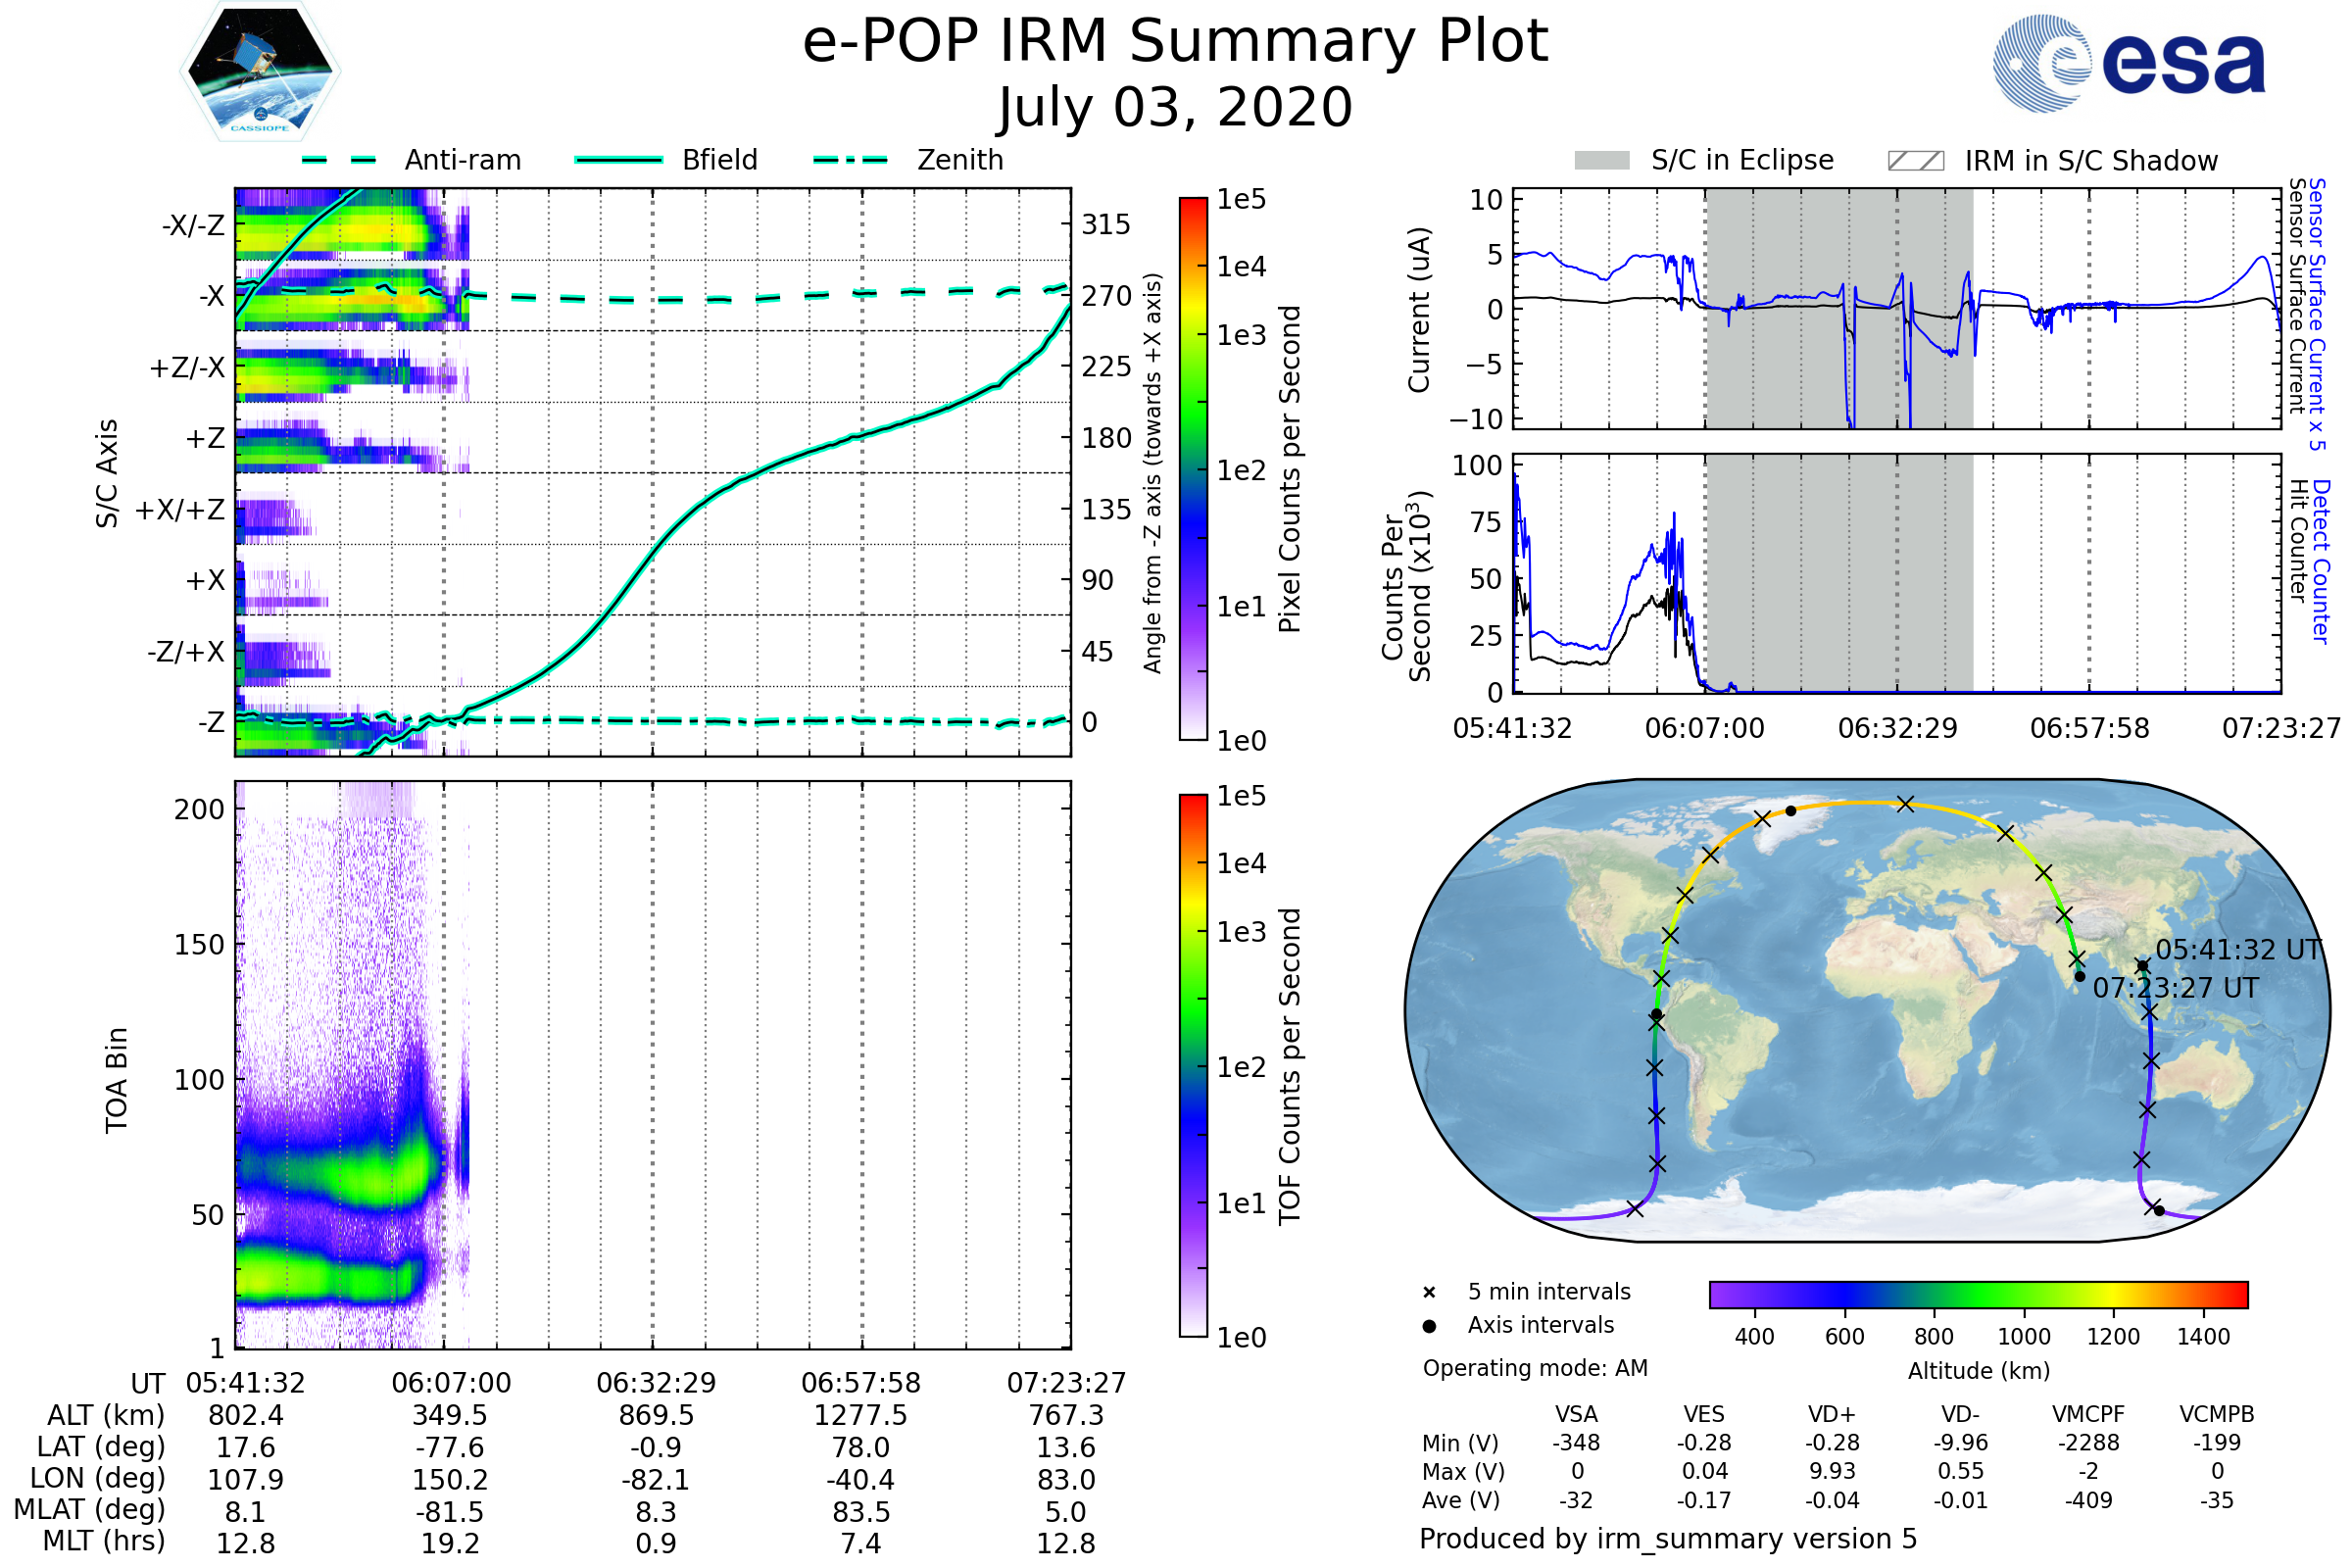Click the ESA logo
The width and height of the screenshot is (2352, 1568).
click(2130, 62)
